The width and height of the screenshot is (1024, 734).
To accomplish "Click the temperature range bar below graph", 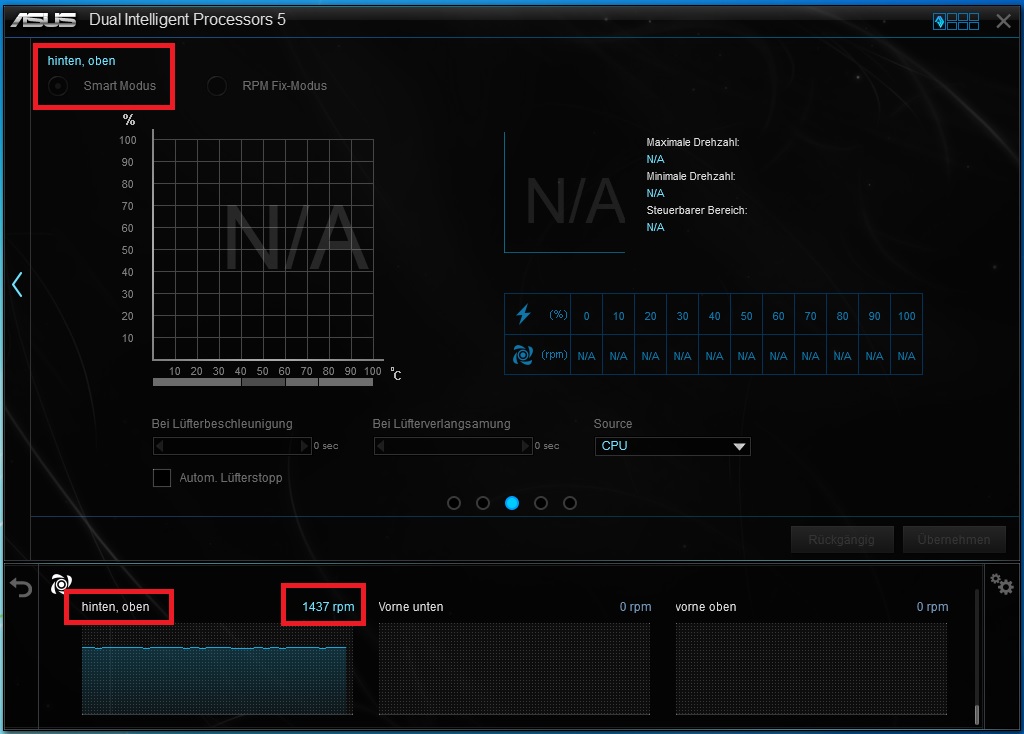I will (x=263, y=383).
